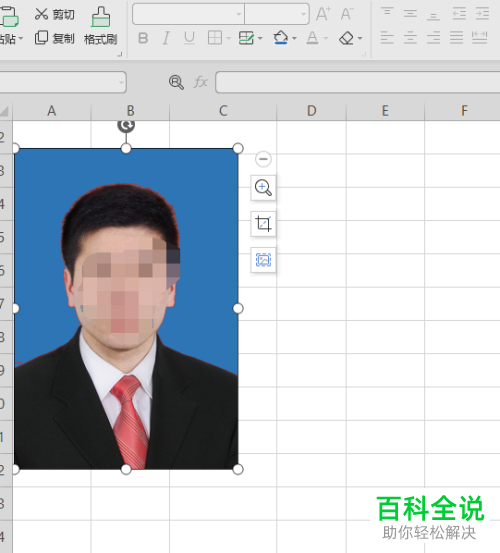Click the cell borders icon
This screenshot has width=500, height=553.
[x=215, y=38]
